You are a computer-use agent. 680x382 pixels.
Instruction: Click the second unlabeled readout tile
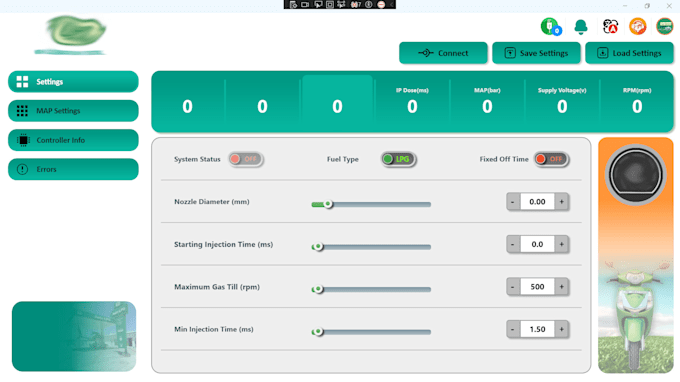pyautogui.click(x=262, y=101)
